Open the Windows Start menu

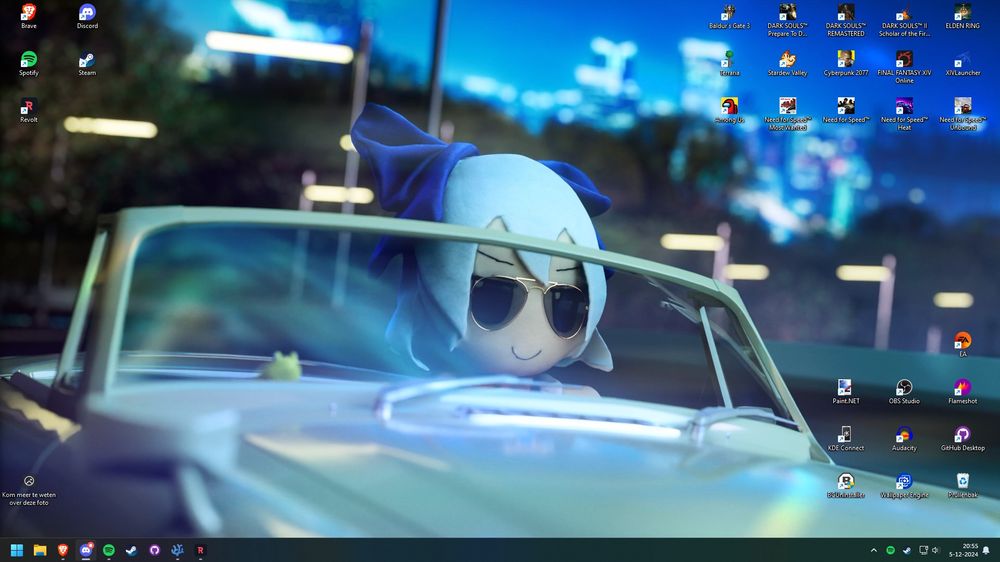point(17,550)
